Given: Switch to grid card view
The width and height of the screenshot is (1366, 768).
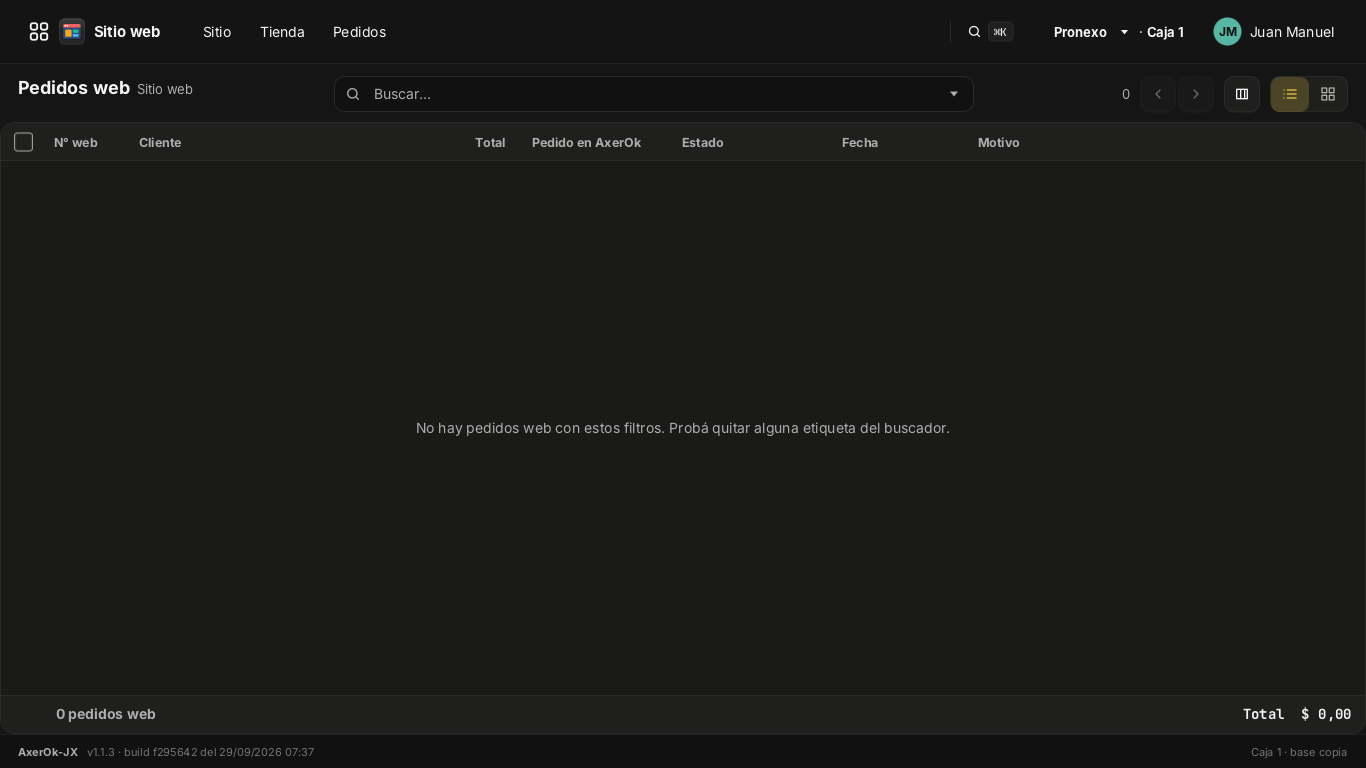Looking at the screenshot, I should pyautogui.click(x=1328, y=94).
